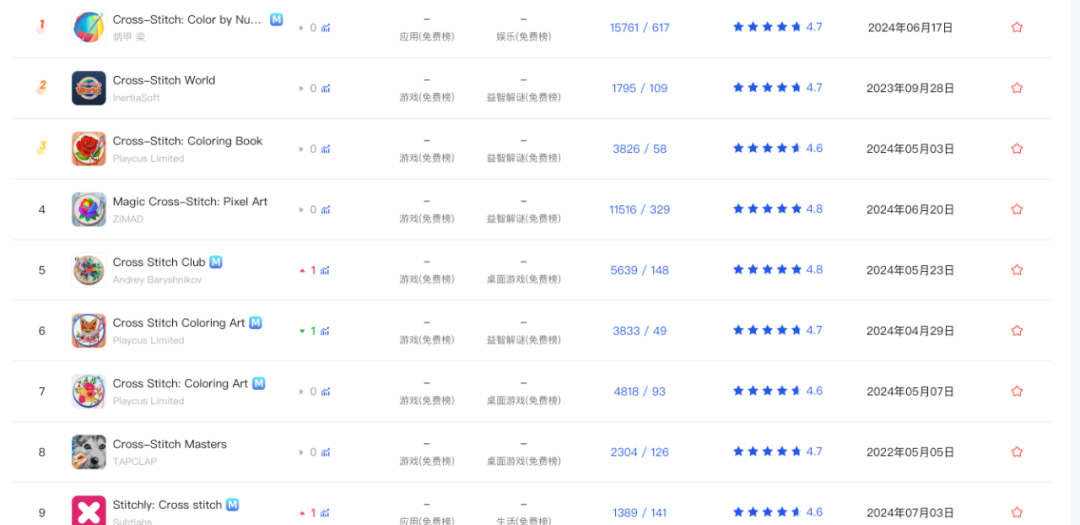This screenshot has height=525, width=1080.
Task: Click the M badge beside Stitchly: Cross stitch
Action: click(233, 504)
